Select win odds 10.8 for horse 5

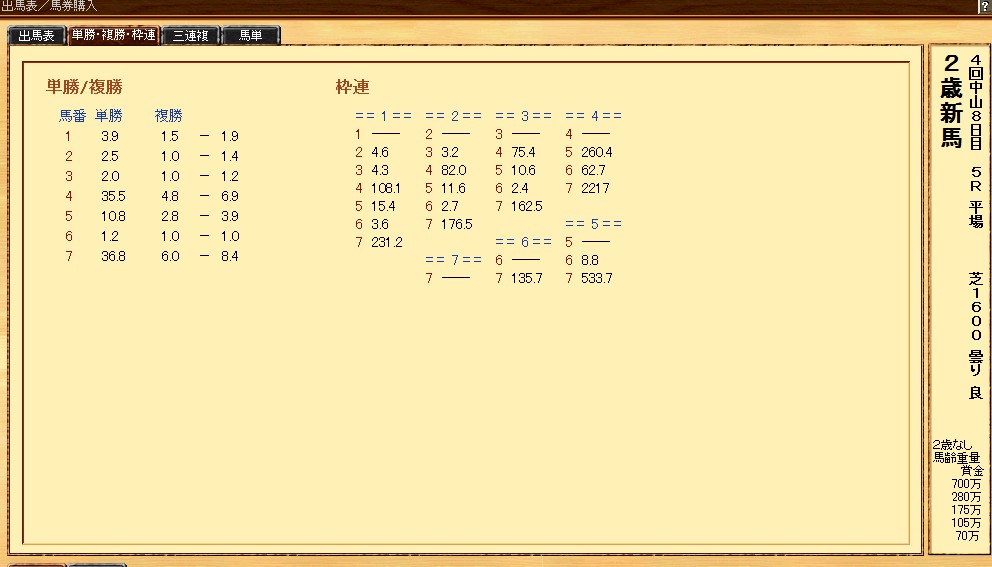tap(113, 216)
